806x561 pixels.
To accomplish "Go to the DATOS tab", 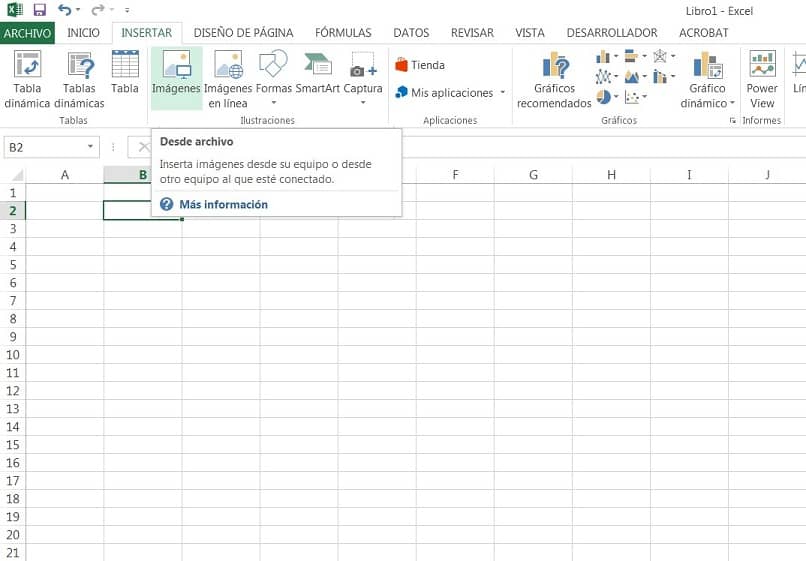I will point(411,33).
